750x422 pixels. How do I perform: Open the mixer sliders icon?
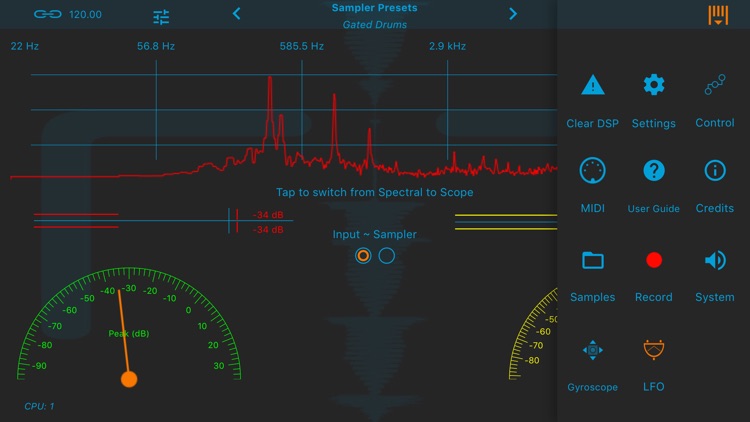click(161, 17)
